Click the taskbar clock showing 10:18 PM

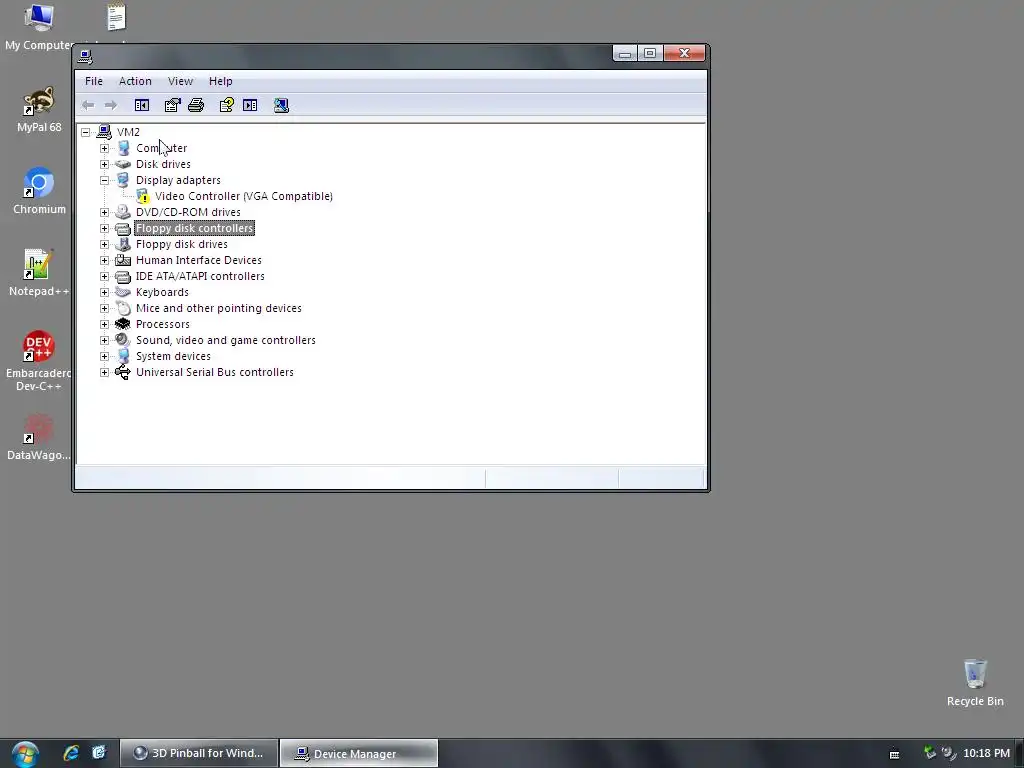[x=986, y=753]
